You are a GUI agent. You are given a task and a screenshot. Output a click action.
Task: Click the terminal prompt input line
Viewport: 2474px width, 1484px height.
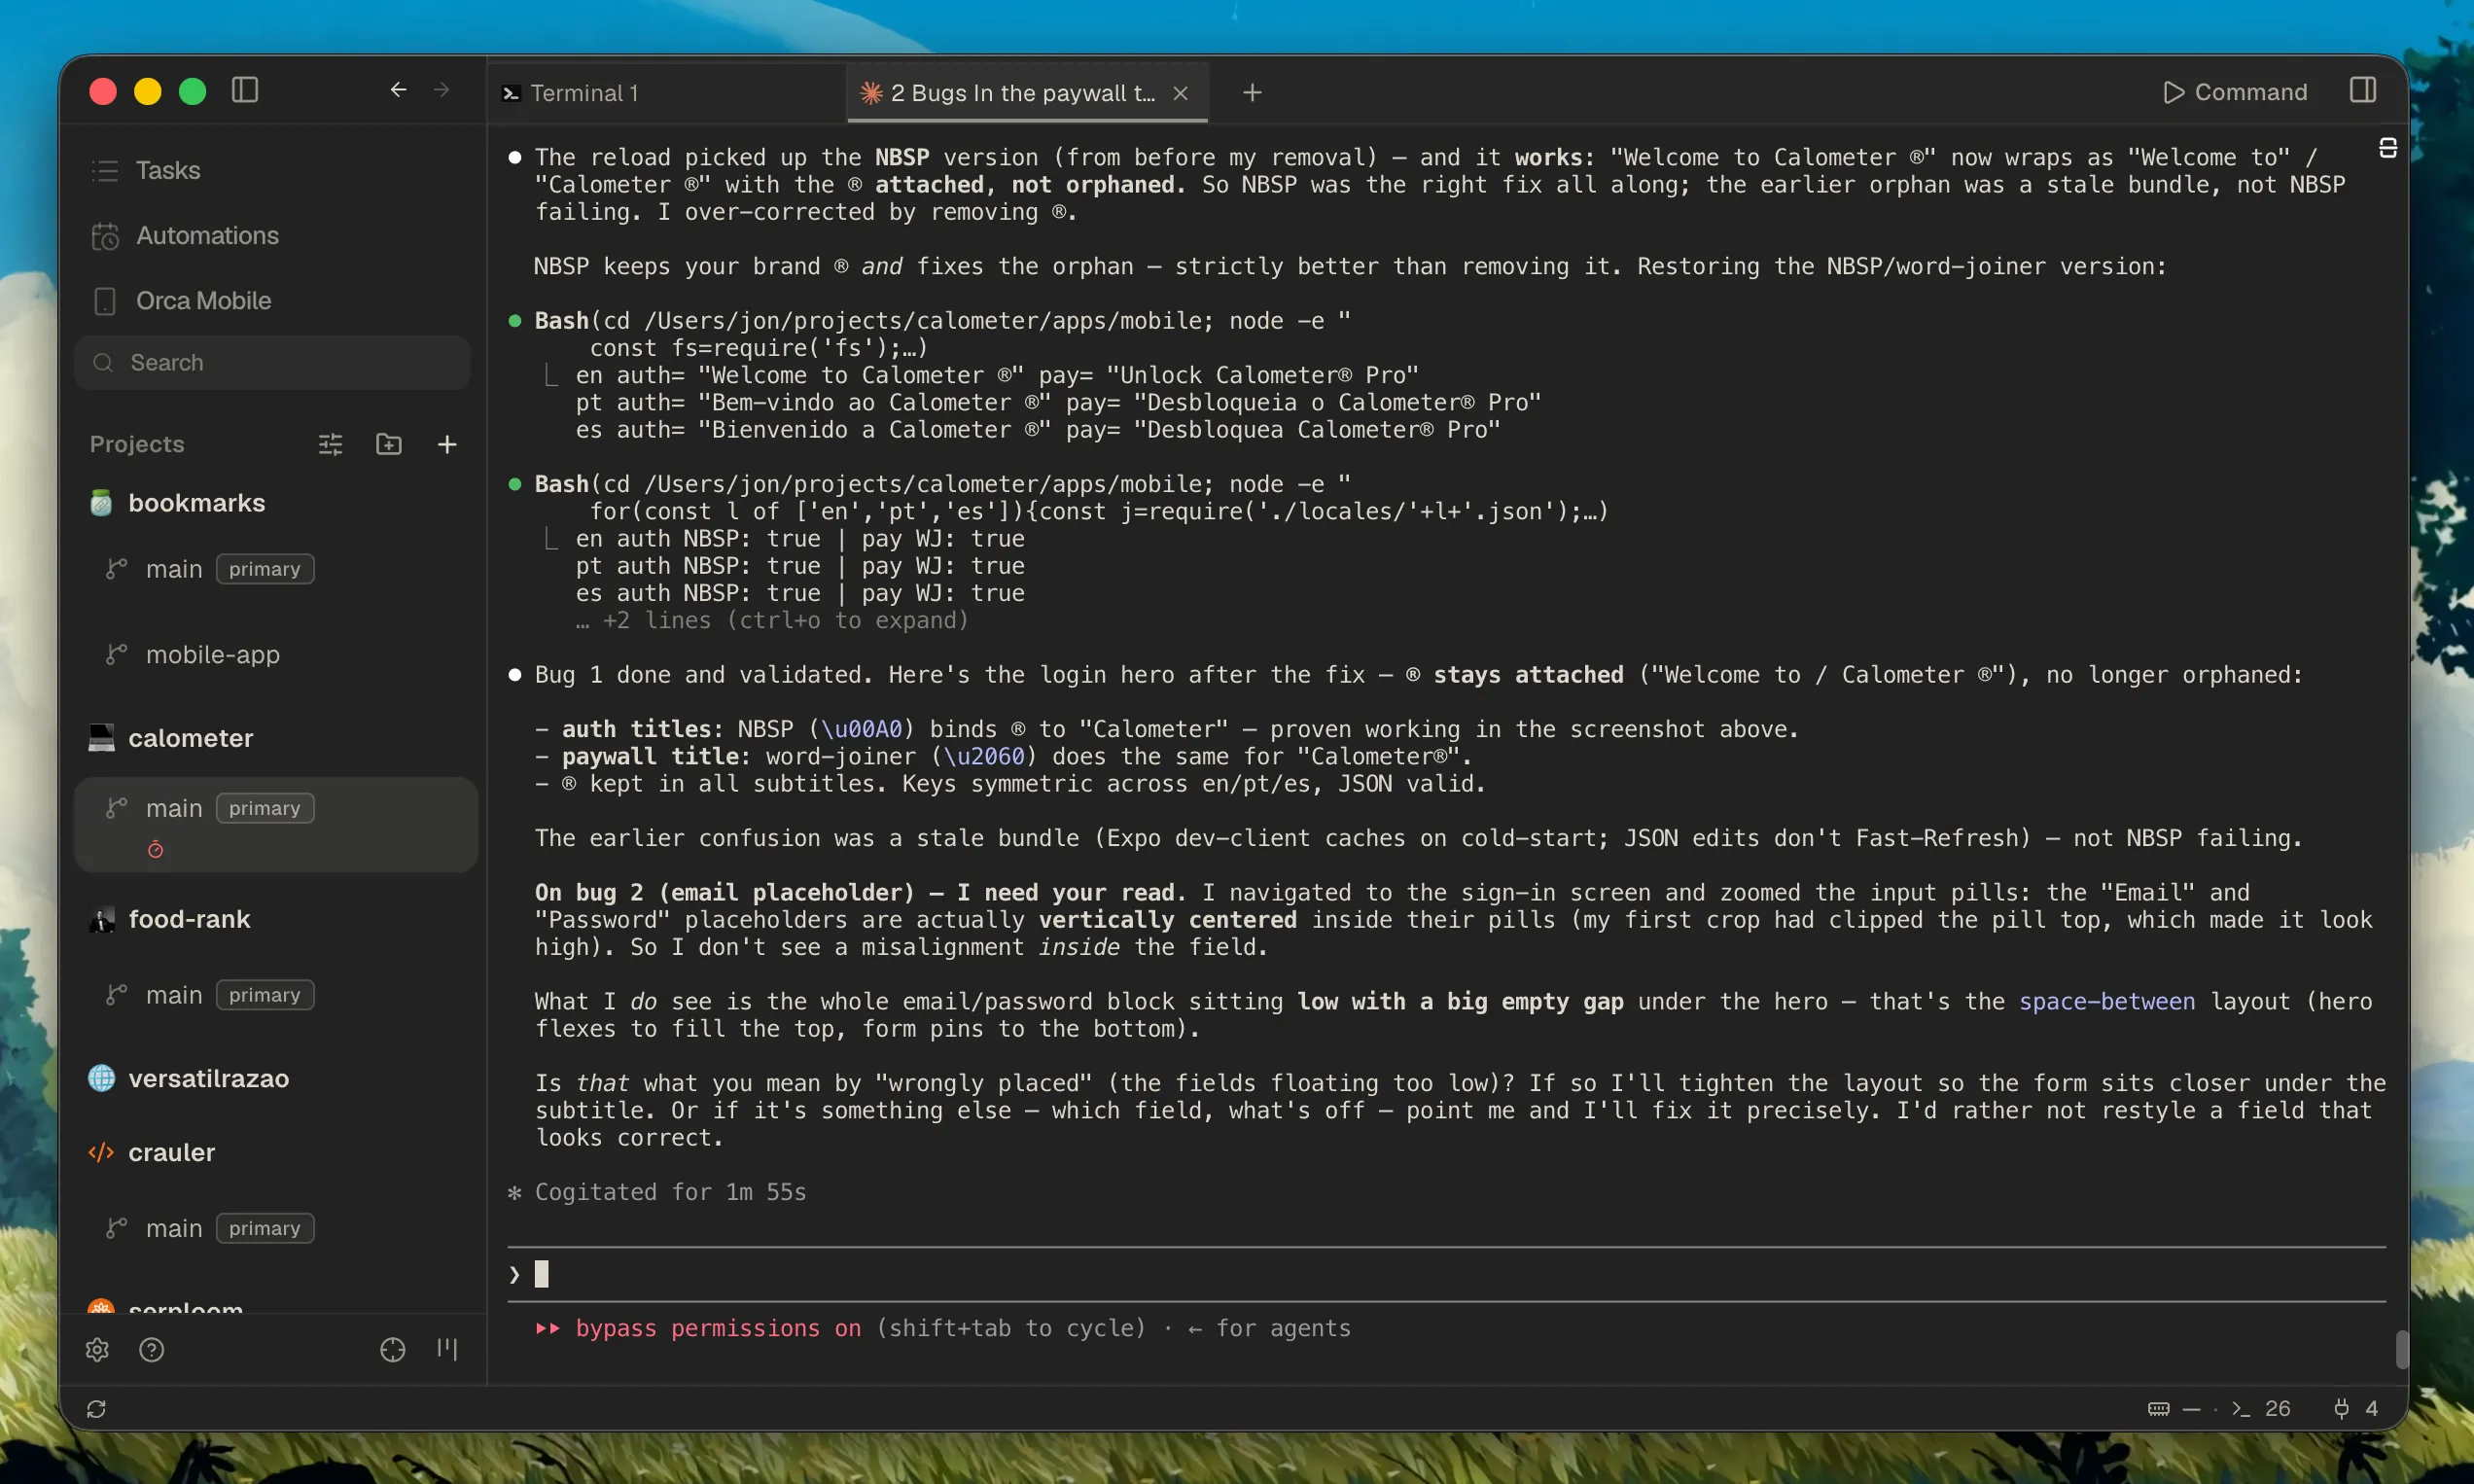(x=1446, y=1274)
